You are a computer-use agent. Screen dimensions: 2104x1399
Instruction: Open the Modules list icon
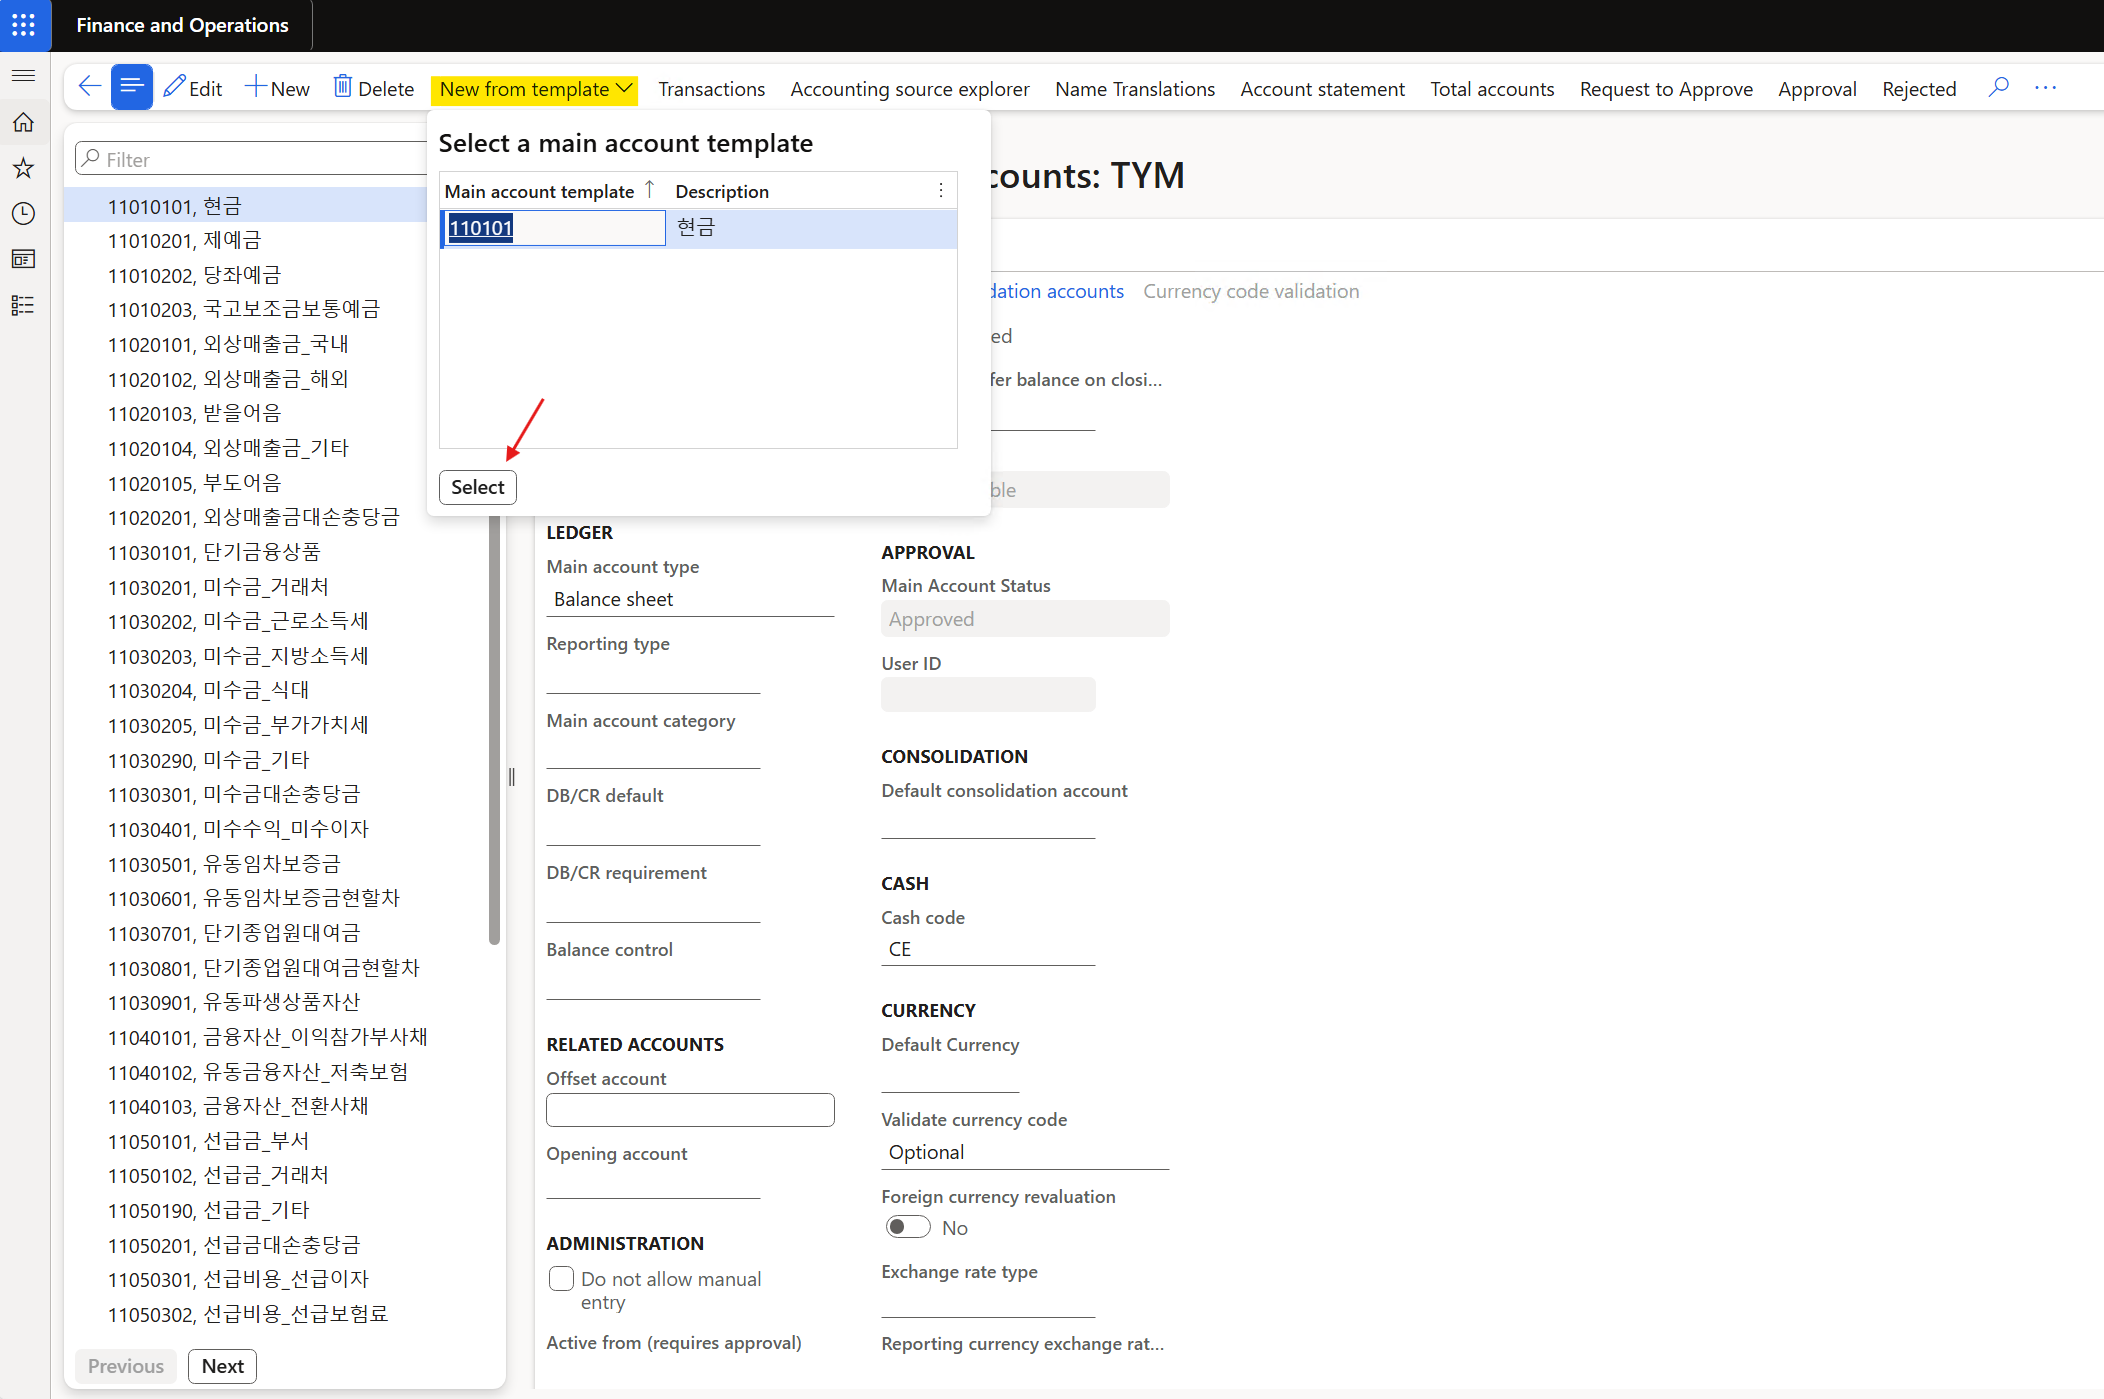pos(24,305)
